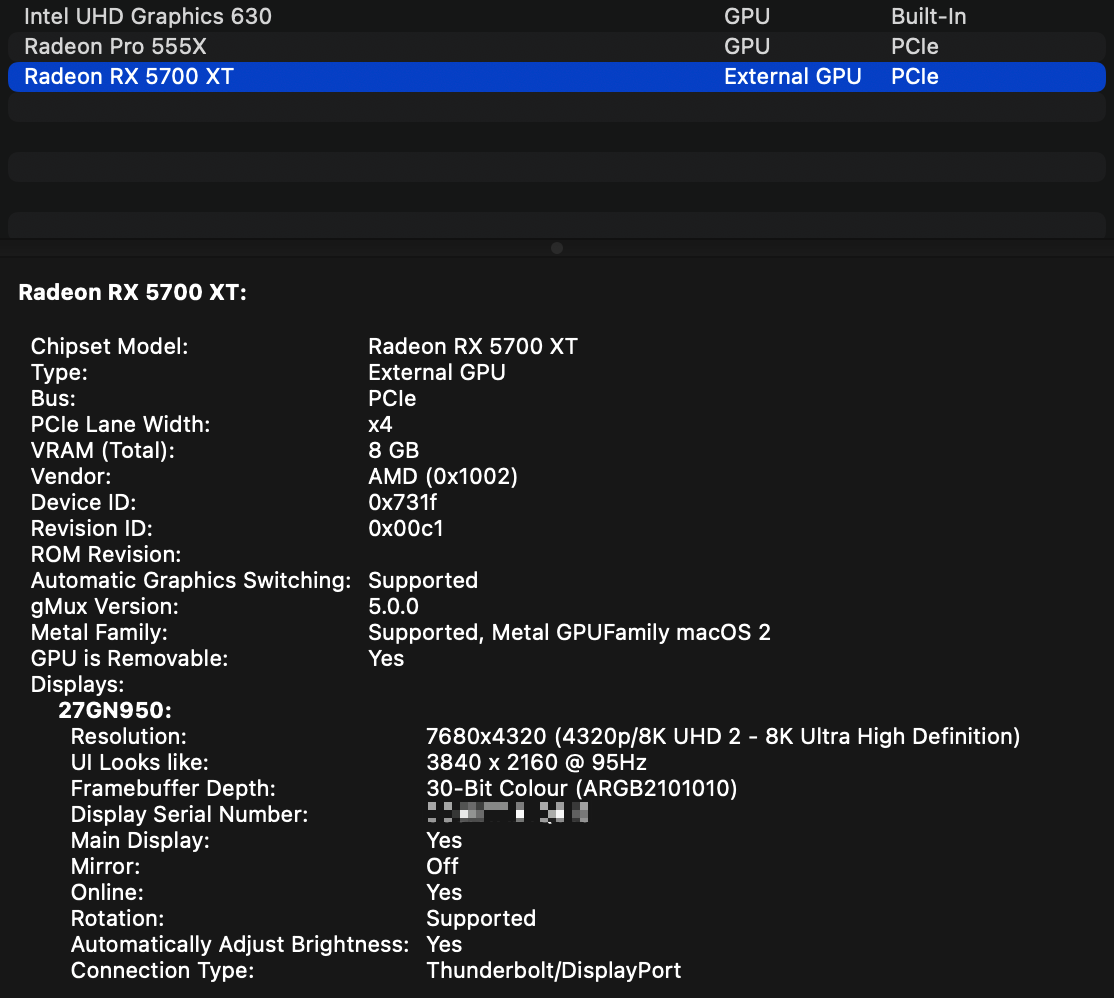This screenshot has height=998, width=1114.
Task: Select the Radeon Pro 555X row
Action: pos(556,46)
